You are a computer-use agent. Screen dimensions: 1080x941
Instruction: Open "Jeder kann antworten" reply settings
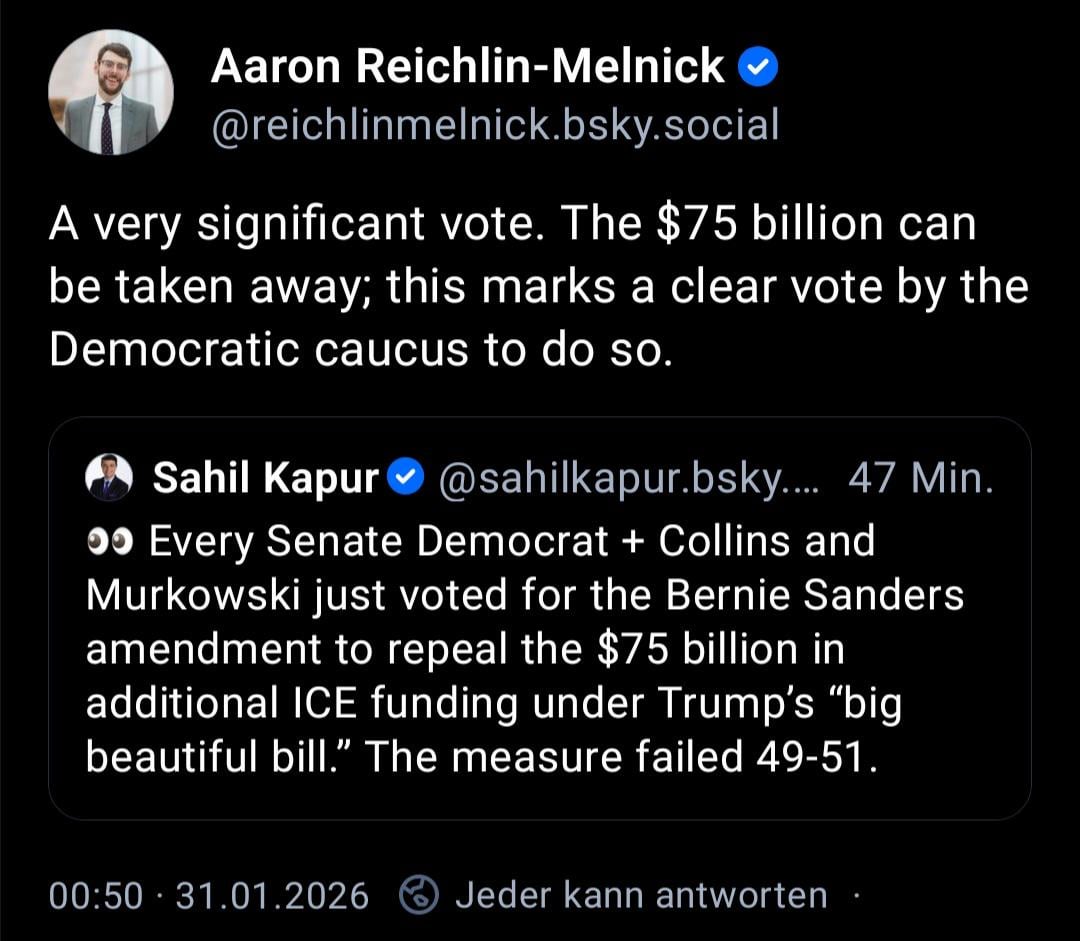[641, 894]
